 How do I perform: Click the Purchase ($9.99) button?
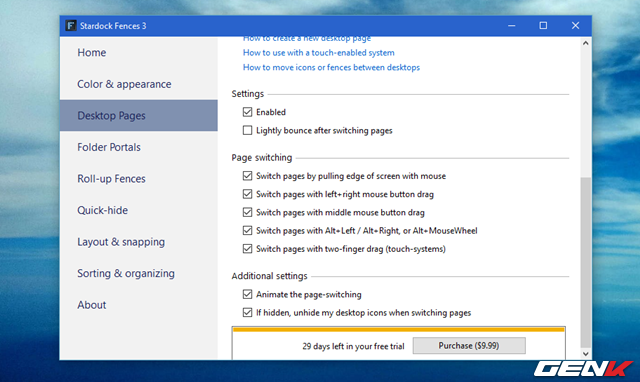pyautogui.click(x=469, y=346)
